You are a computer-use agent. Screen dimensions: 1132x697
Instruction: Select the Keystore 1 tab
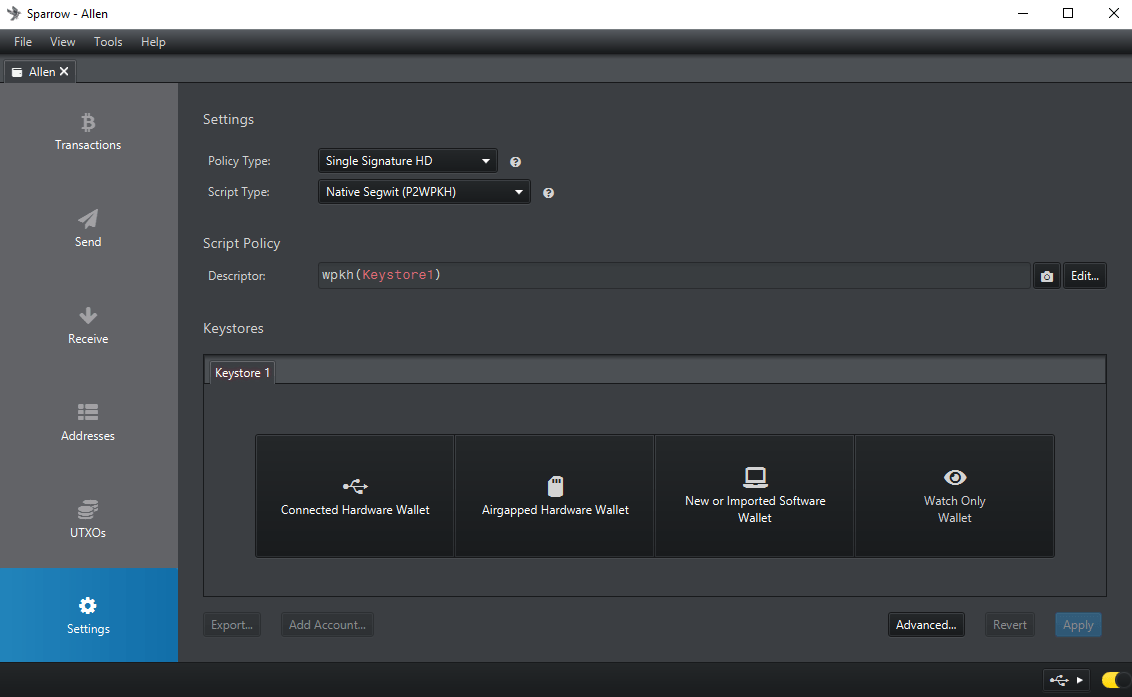(243, 373)
